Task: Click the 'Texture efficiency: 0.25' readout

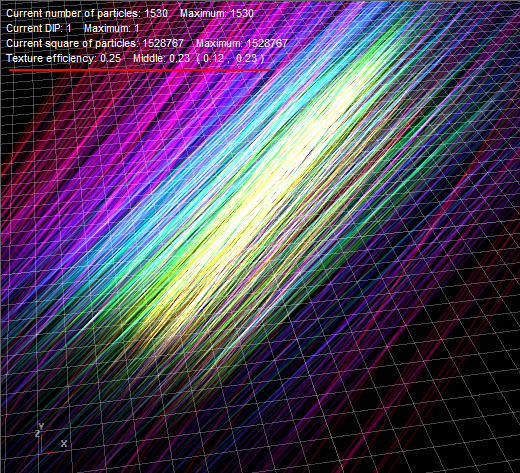Action: [63, 58]
